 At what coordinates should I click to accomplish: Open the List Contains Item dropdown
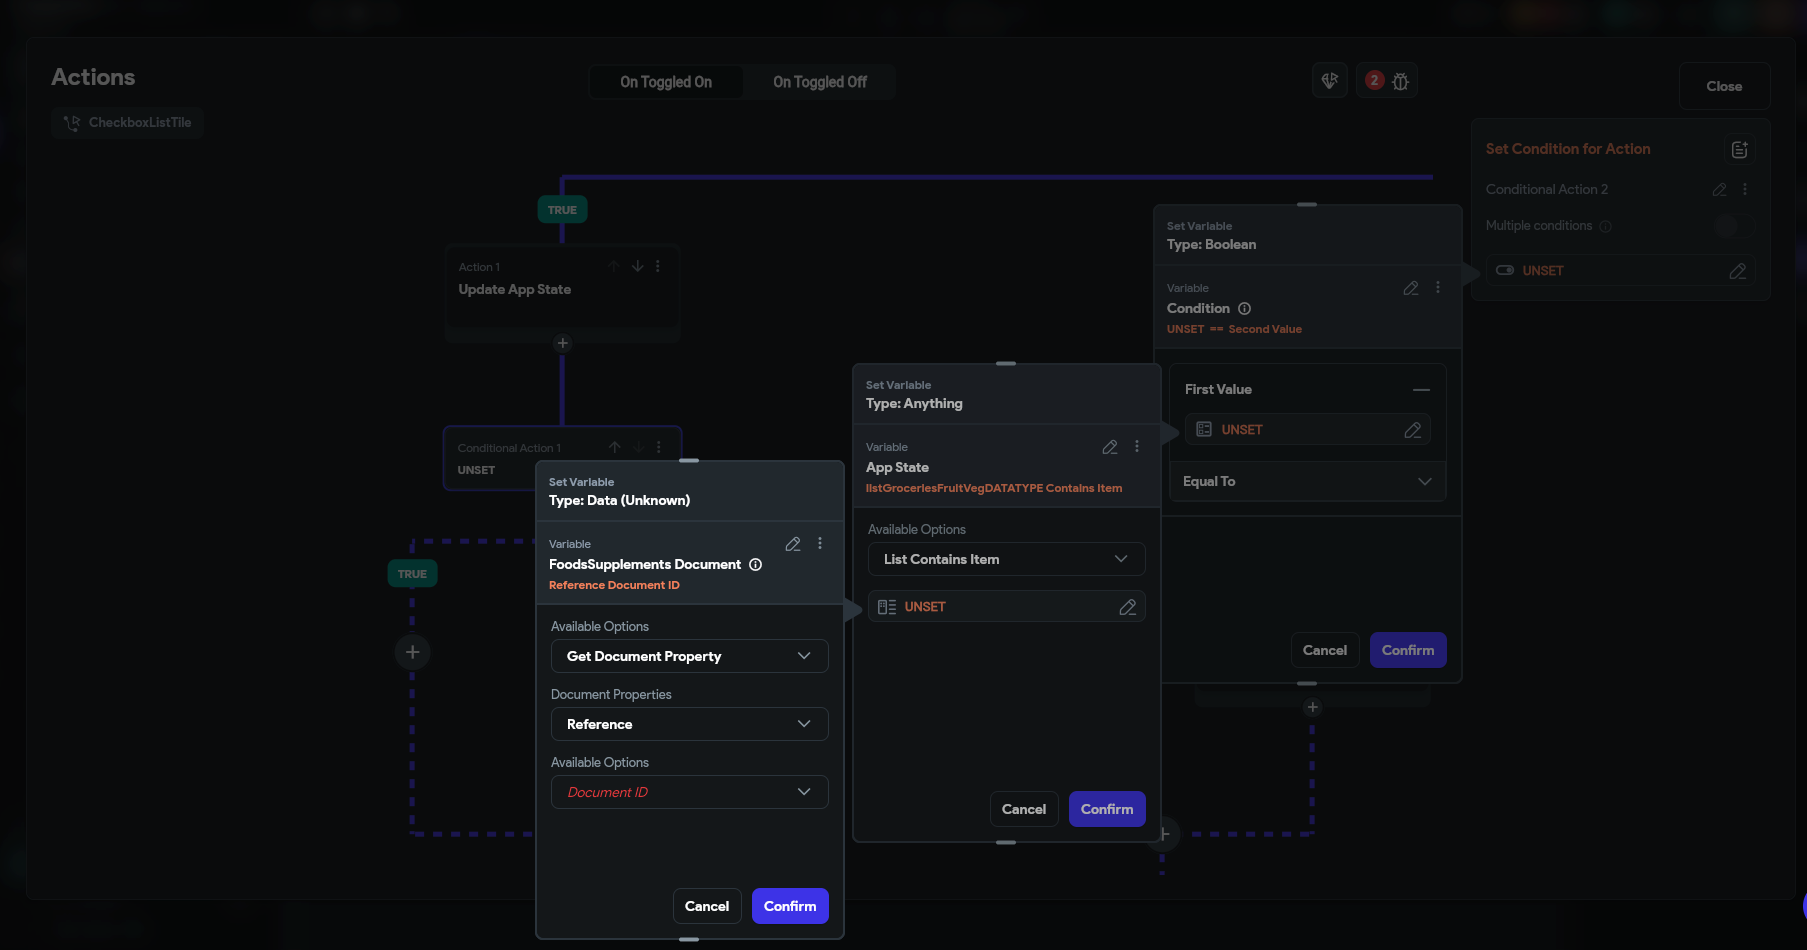click(x=1006, y=559)
